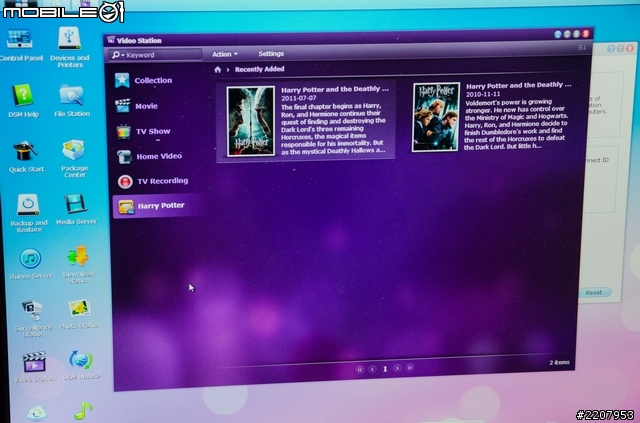The height and width of the screenshot is (423, 640).
Task: Go to the next page
Action: (x=397, y=368)
